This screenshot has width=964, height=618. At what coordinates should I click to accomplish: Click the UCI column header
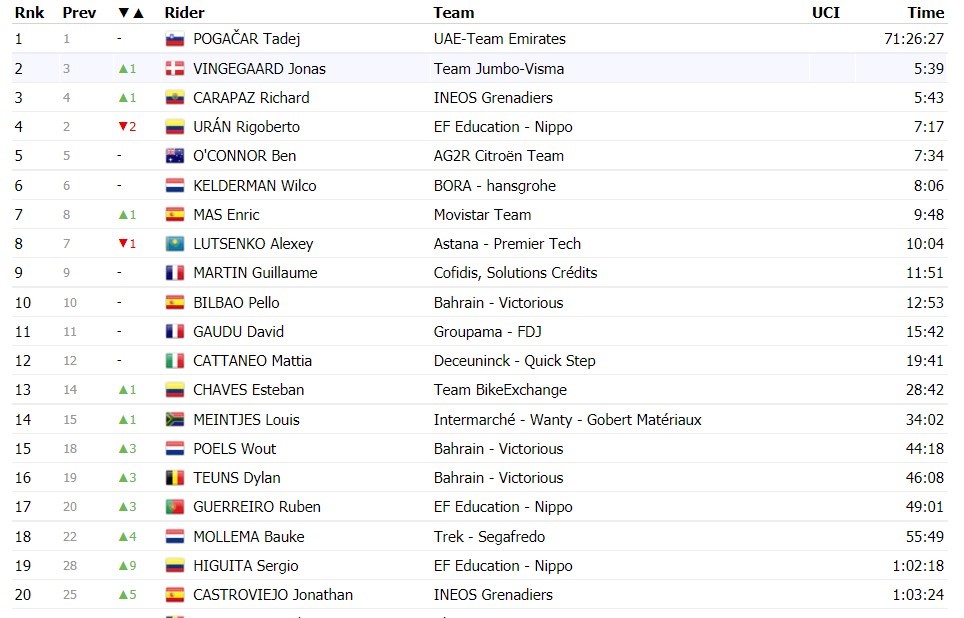[x=825, y=13]
